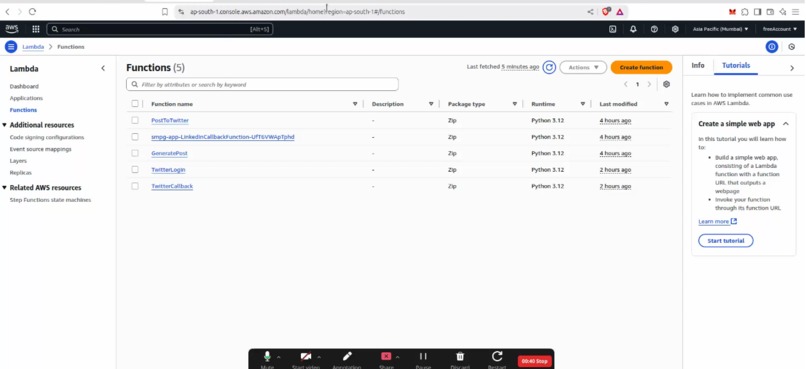Refresh the functions list
This screenshot has width=806, height=369.
pyautogui.click(x=549, y=67)
